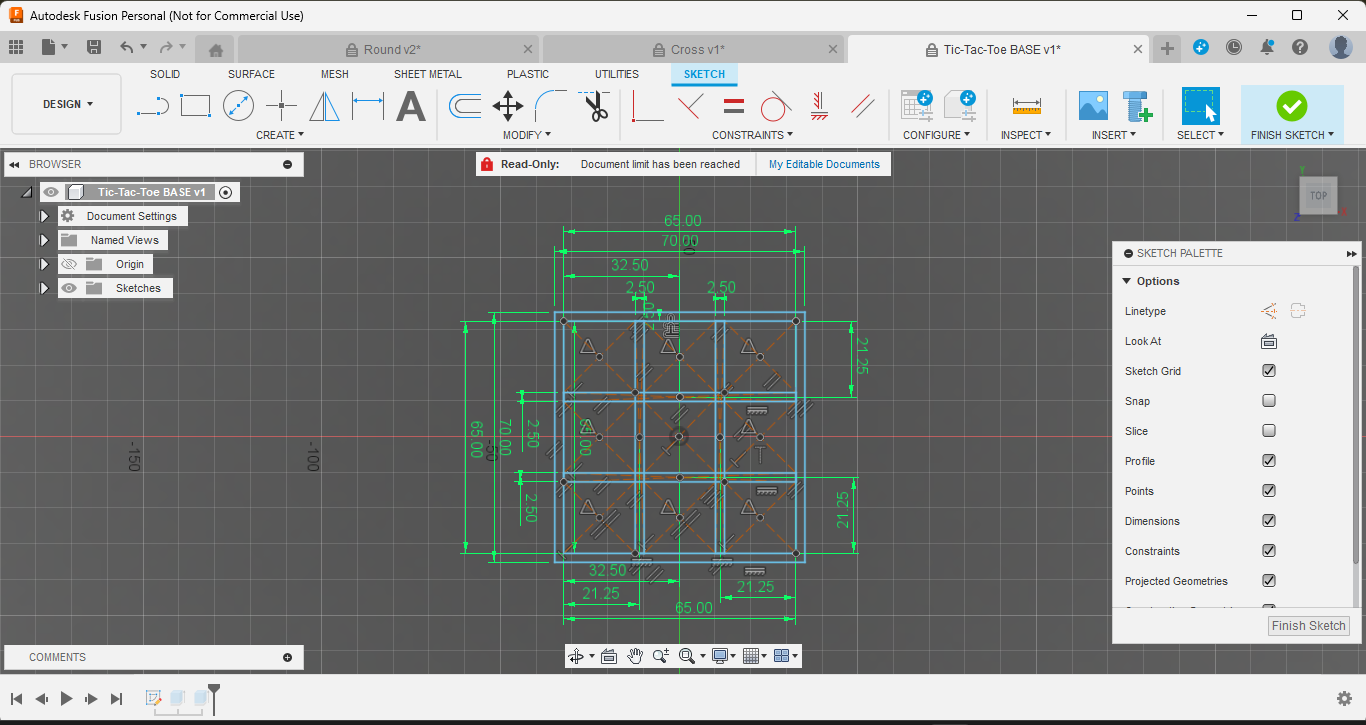Click the Save icon
The image size is (1366, 725).
[x=94, y=47]
